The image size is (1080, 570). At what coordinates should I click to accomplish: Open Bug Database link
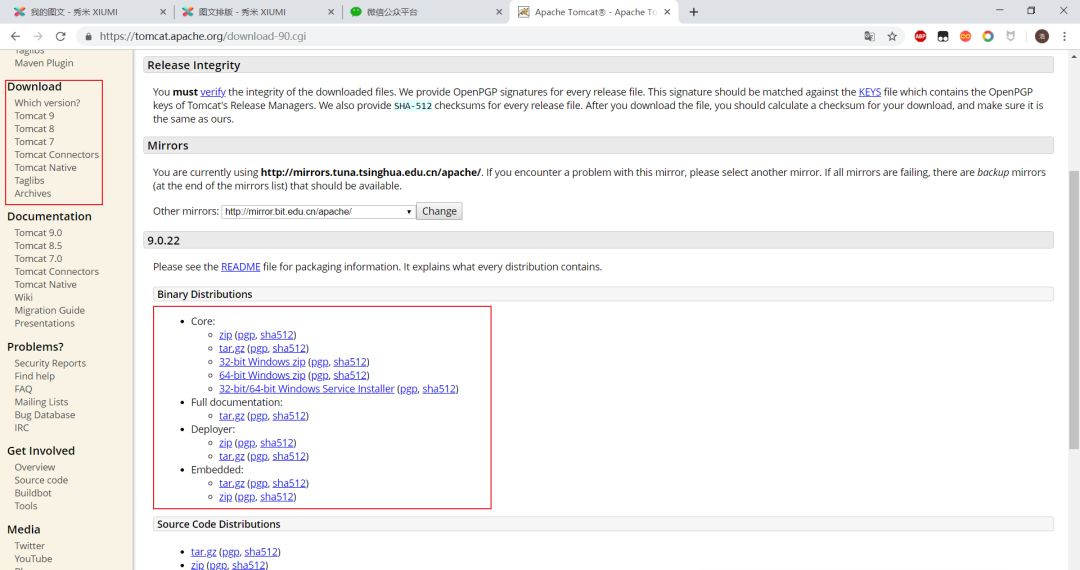point(45,415)
